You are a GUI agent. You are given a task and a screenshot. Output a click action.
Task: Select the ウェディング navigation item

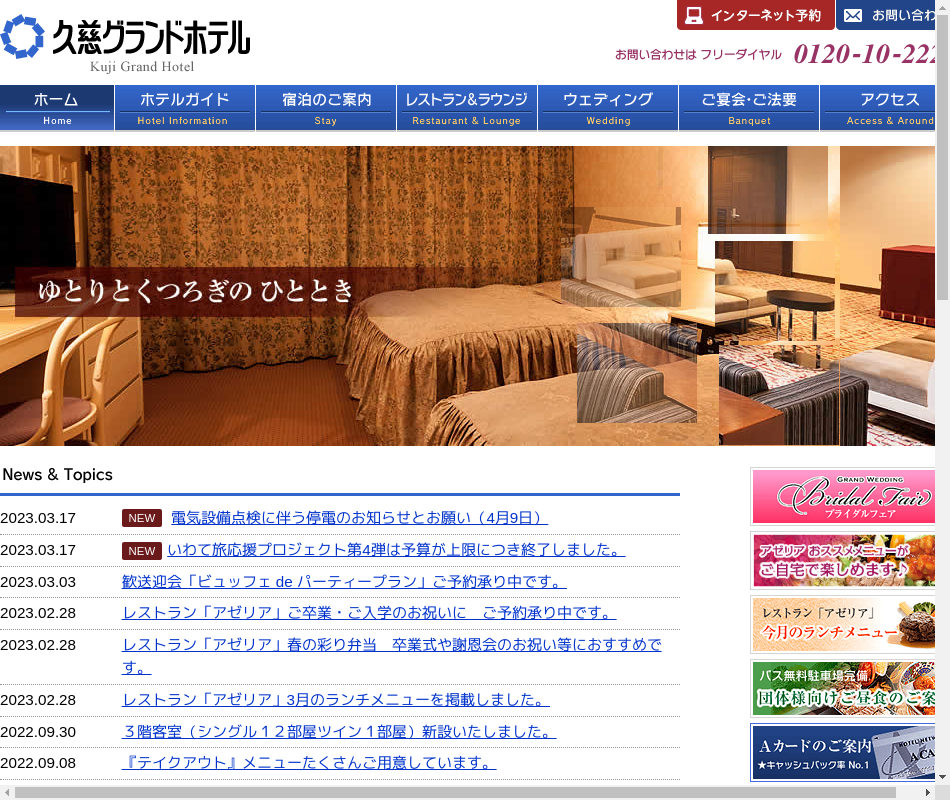[x=608, y=108]
